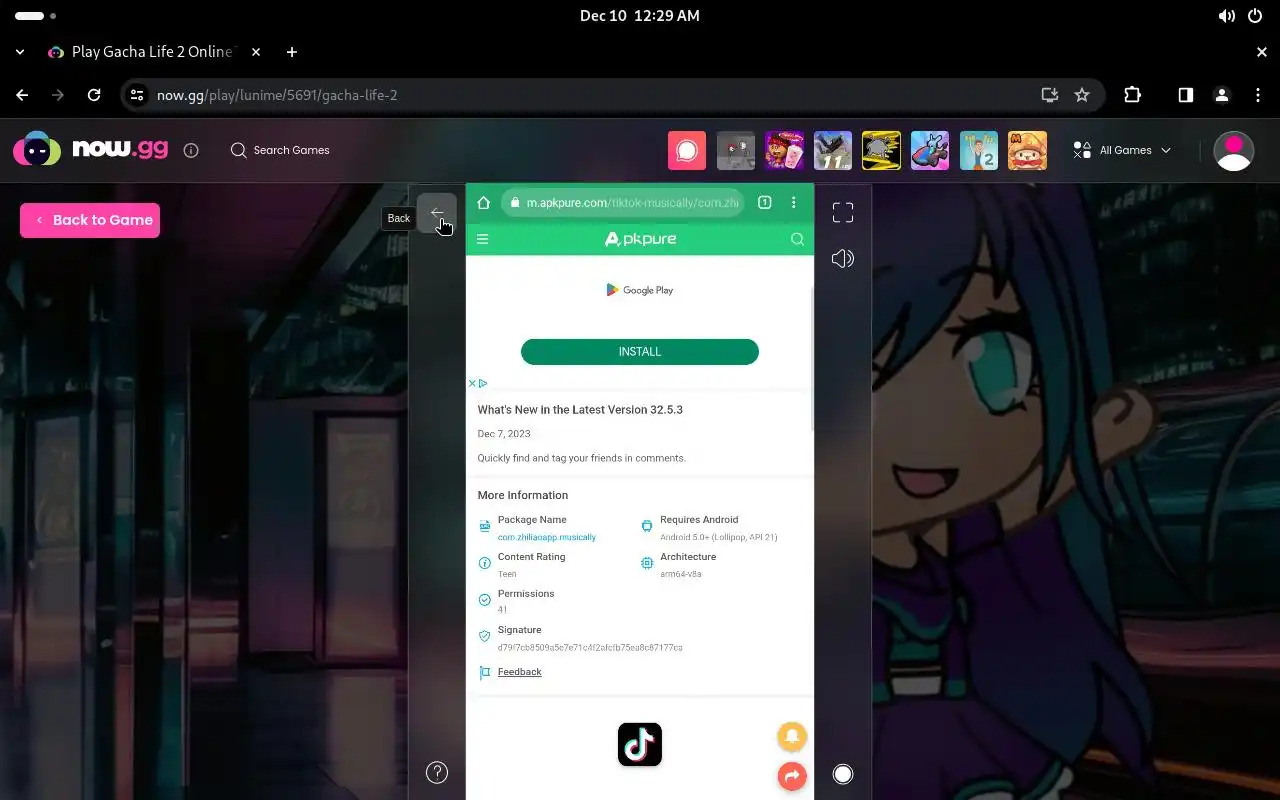Expand the All Games dropdown

(1122, 150)
